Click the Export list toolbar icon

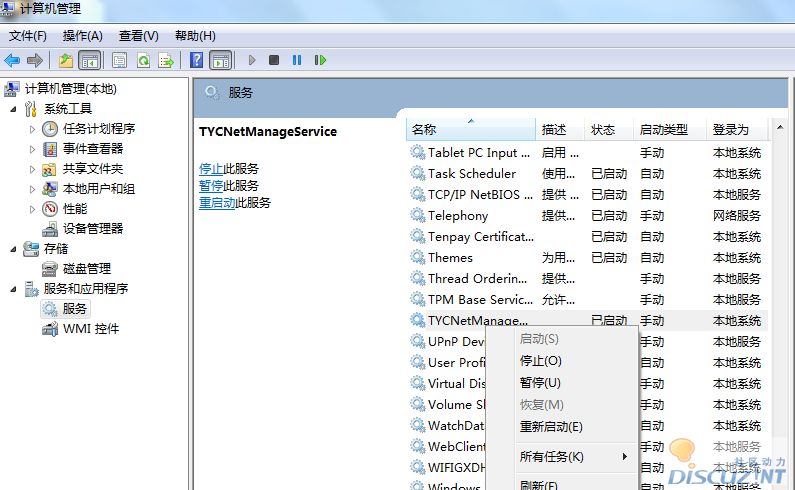(x=166, y=60)
